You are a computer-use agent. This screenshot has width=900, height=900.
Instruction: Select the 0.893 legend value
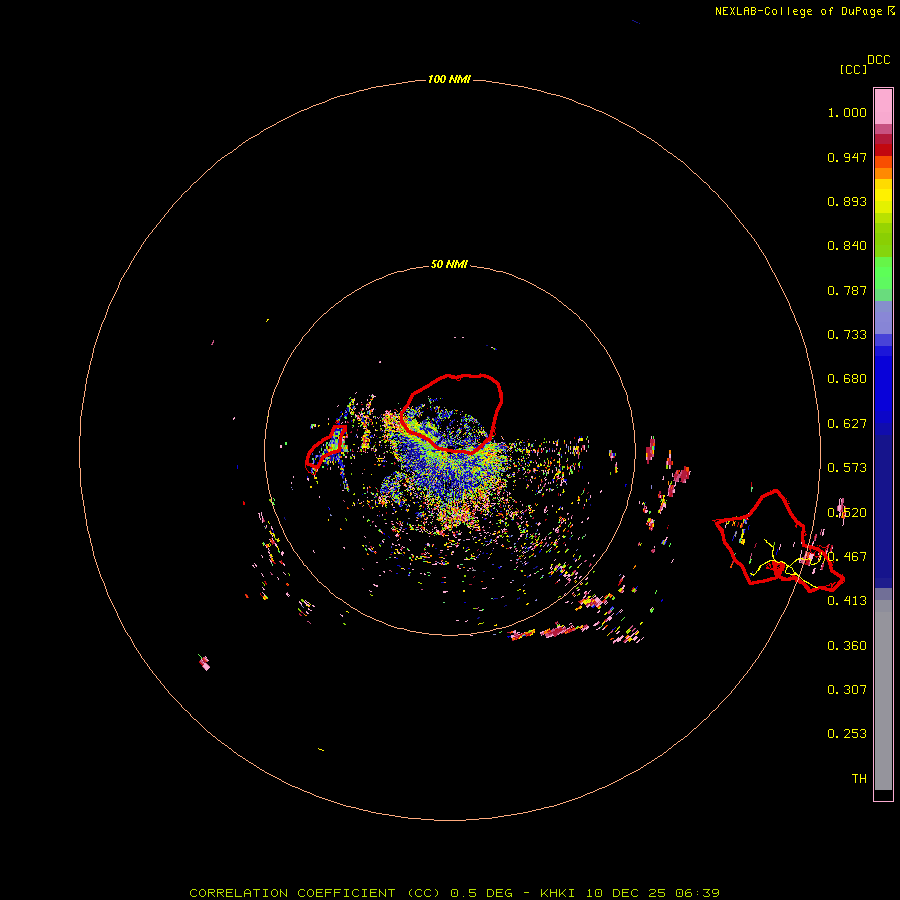click(x=847, y=201)
